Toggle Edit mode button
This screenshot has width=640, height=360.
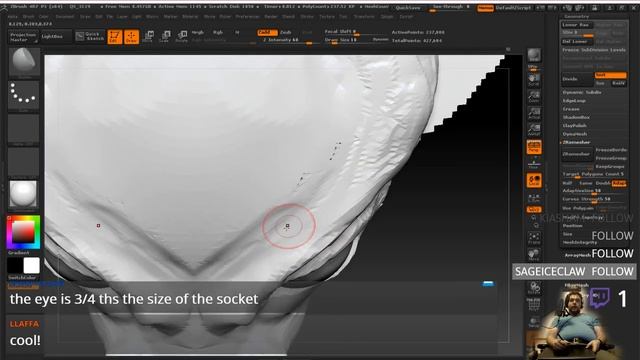tap(115, 36)
